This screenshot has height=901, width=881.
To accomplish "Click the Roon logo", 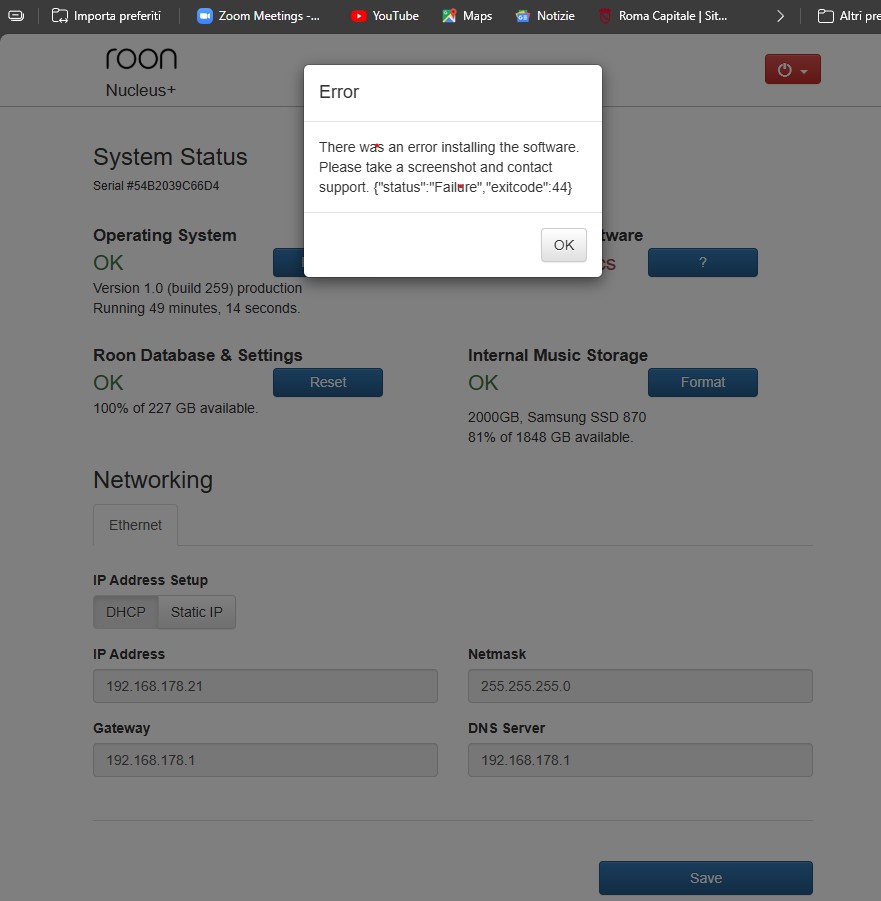I will pos(141,59).
